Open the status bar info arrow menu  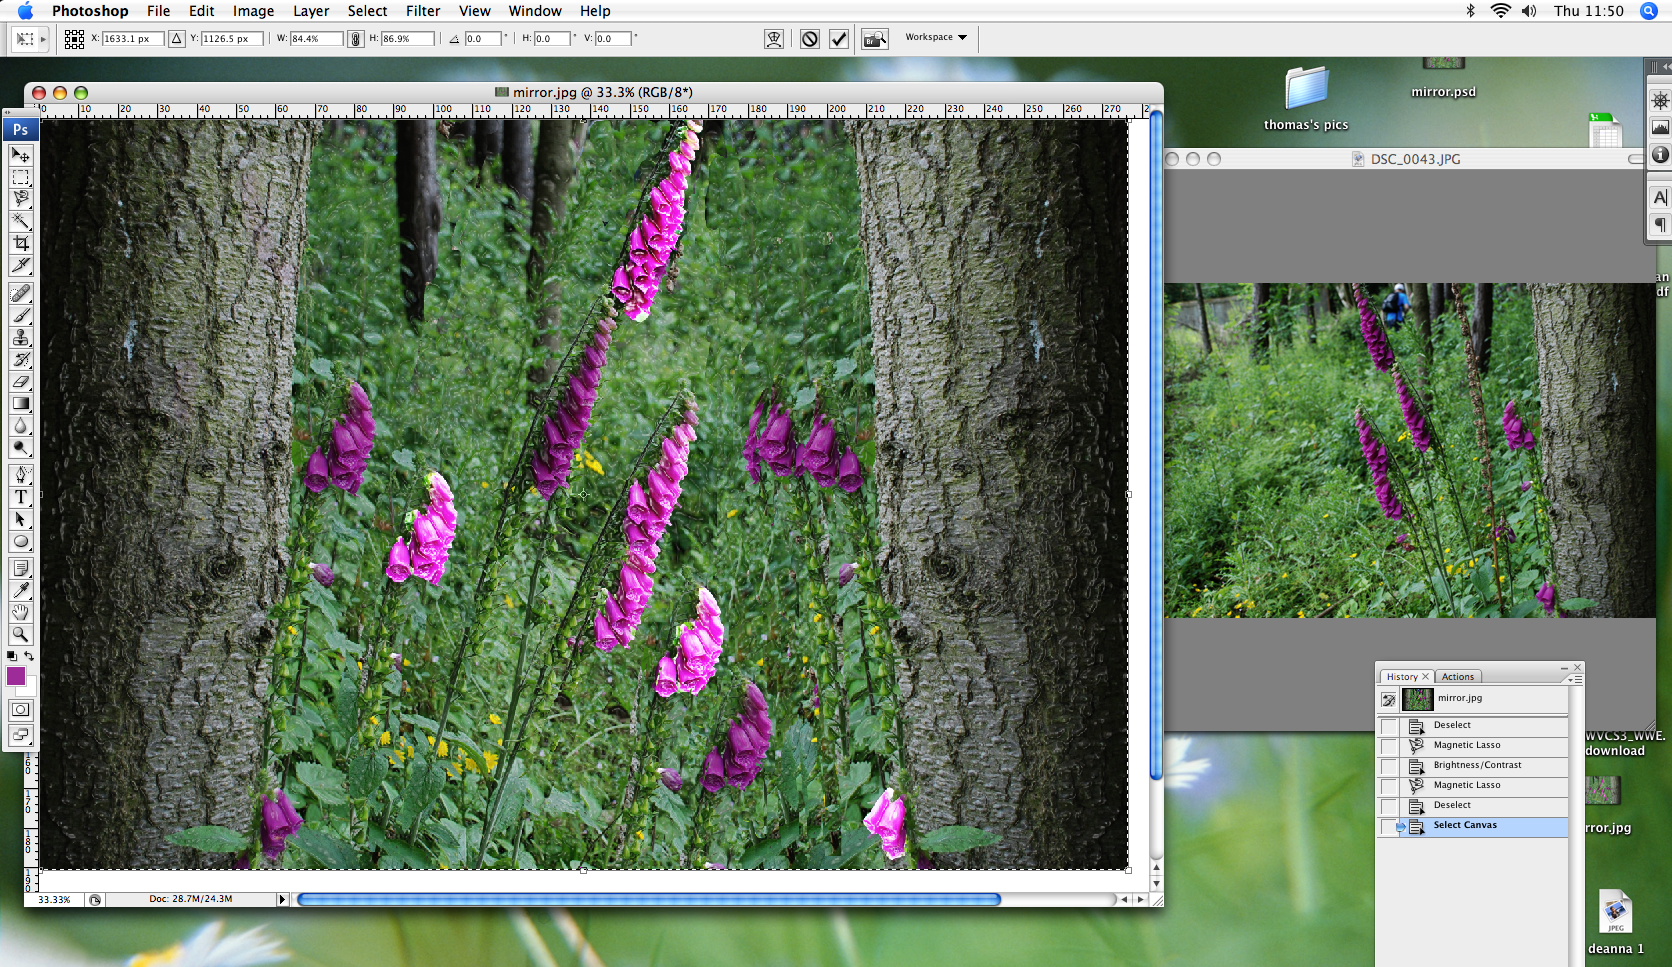pyautogui.click(x=282, y=899)
